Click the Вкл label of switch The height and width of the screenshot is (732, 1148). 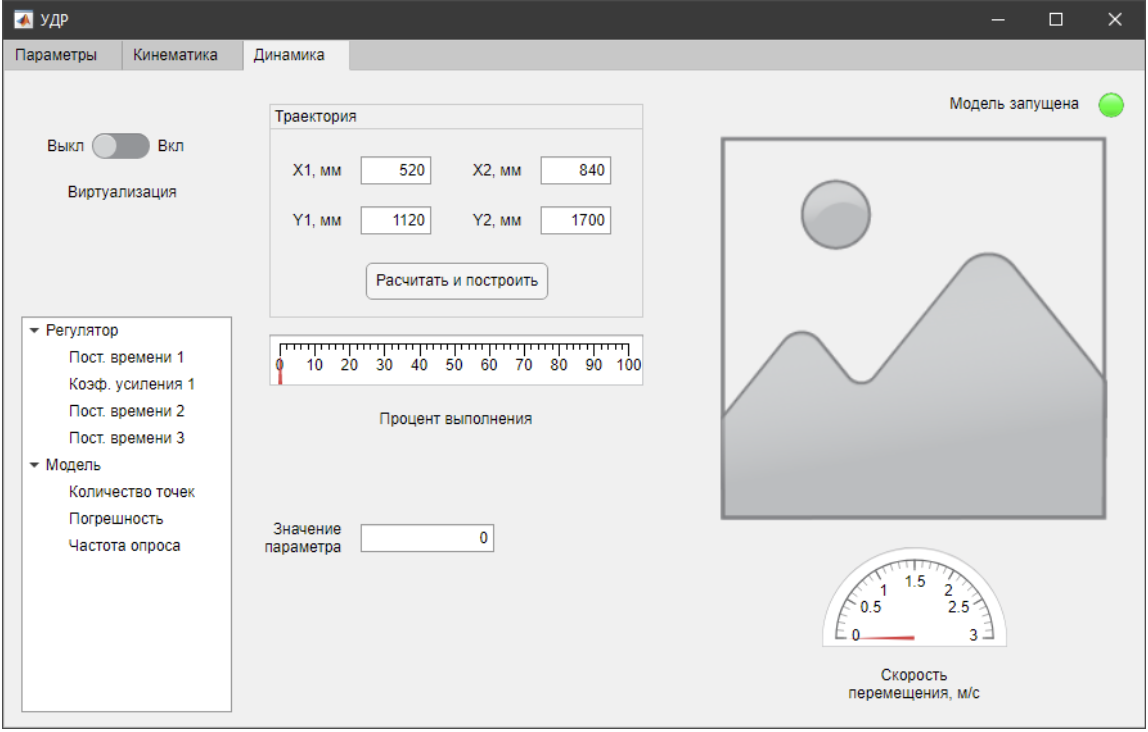click(x=171, y=146)
